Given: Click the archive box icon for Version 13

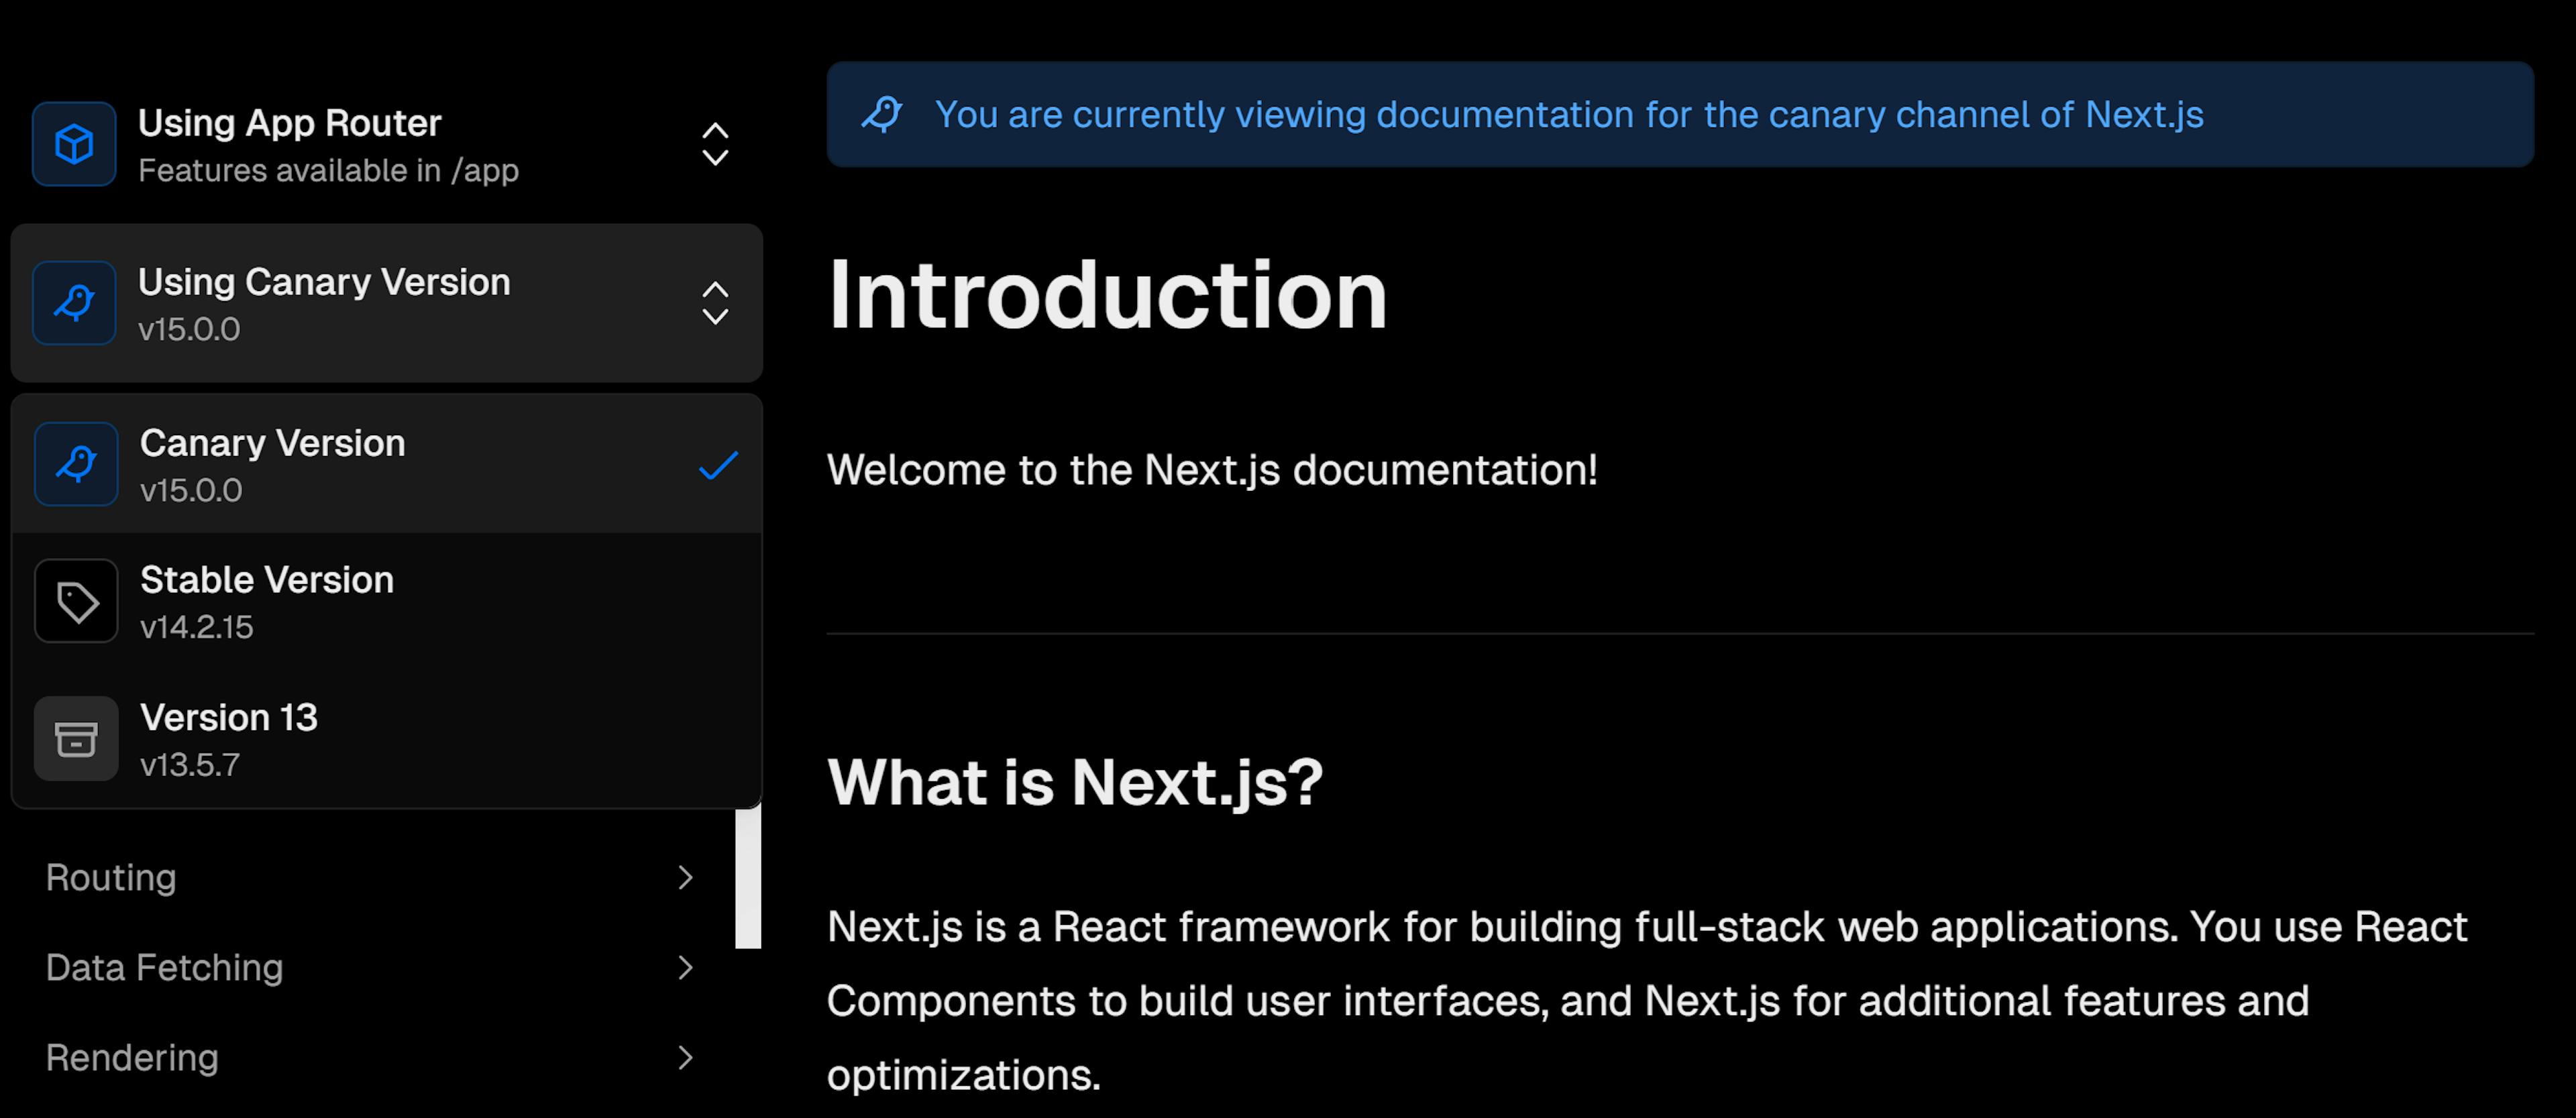Looking at the screenshot, I should click(76, 738).
